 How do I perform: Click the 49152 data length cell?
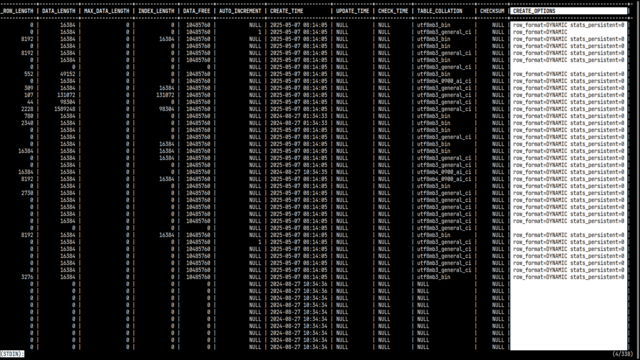click(67, 74)
